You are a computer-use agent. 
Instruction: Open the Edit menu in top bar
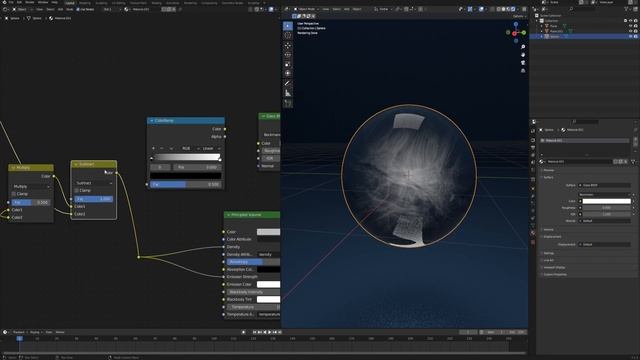pyautogui.click(x=19, y=2)
